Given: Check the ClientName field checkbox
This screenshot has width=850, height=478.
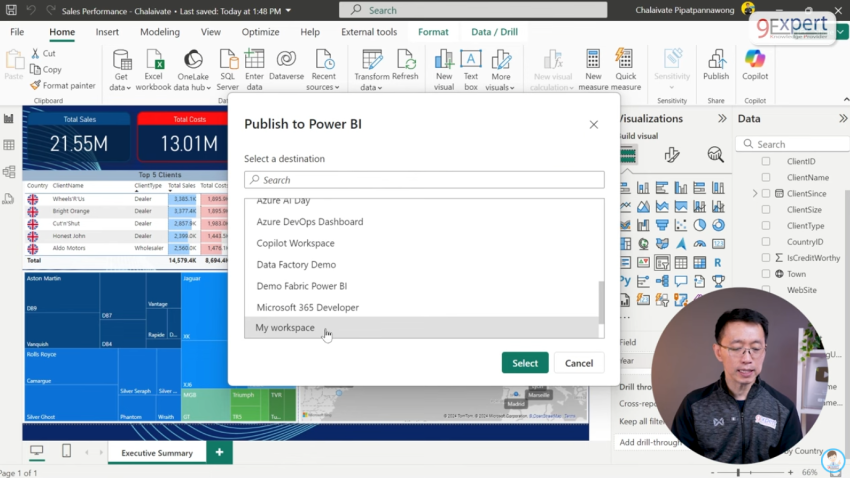Looking at the screenshot, I should (765, 177).
